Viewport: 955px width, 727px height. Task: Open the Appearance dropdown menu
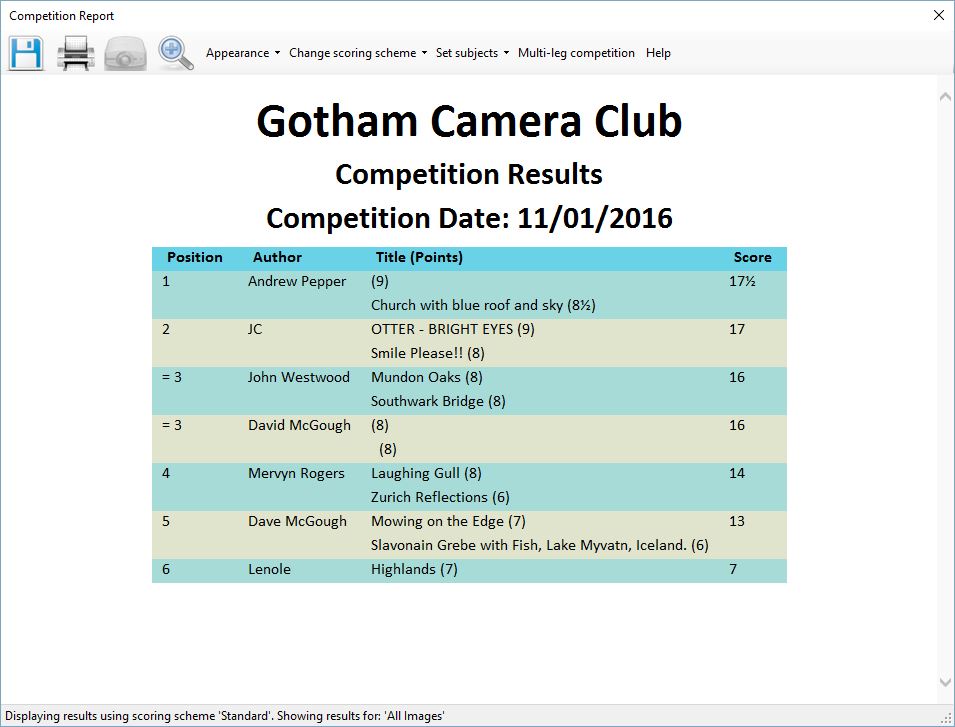243,53
